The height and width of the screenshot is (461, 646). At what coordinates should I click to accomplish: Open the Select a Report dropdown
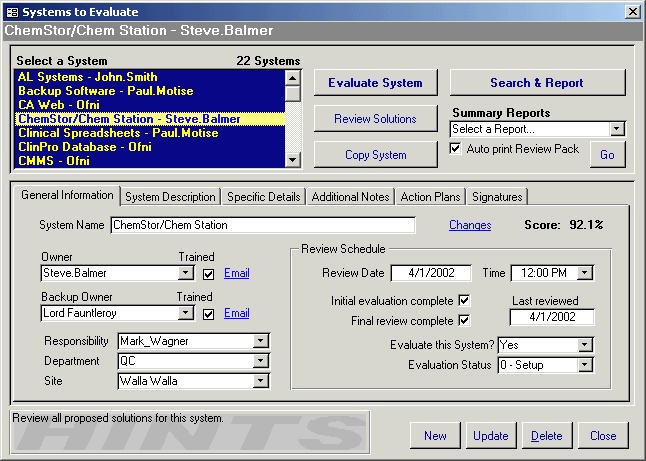click(617, 129)
